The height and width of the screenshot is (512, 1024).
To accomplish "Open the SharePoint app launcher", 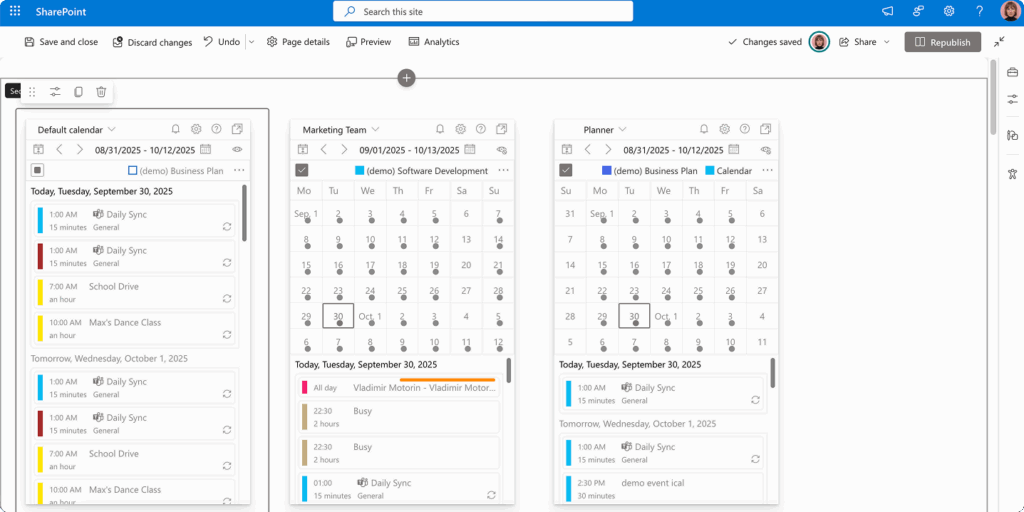I will click(x=15, y=11).
